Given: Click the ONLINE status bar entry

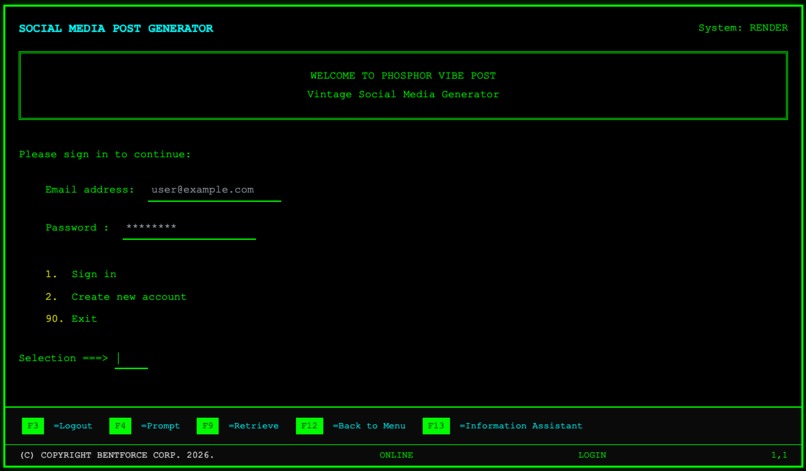Looking at the screenshot, I should tap(396, 455).
